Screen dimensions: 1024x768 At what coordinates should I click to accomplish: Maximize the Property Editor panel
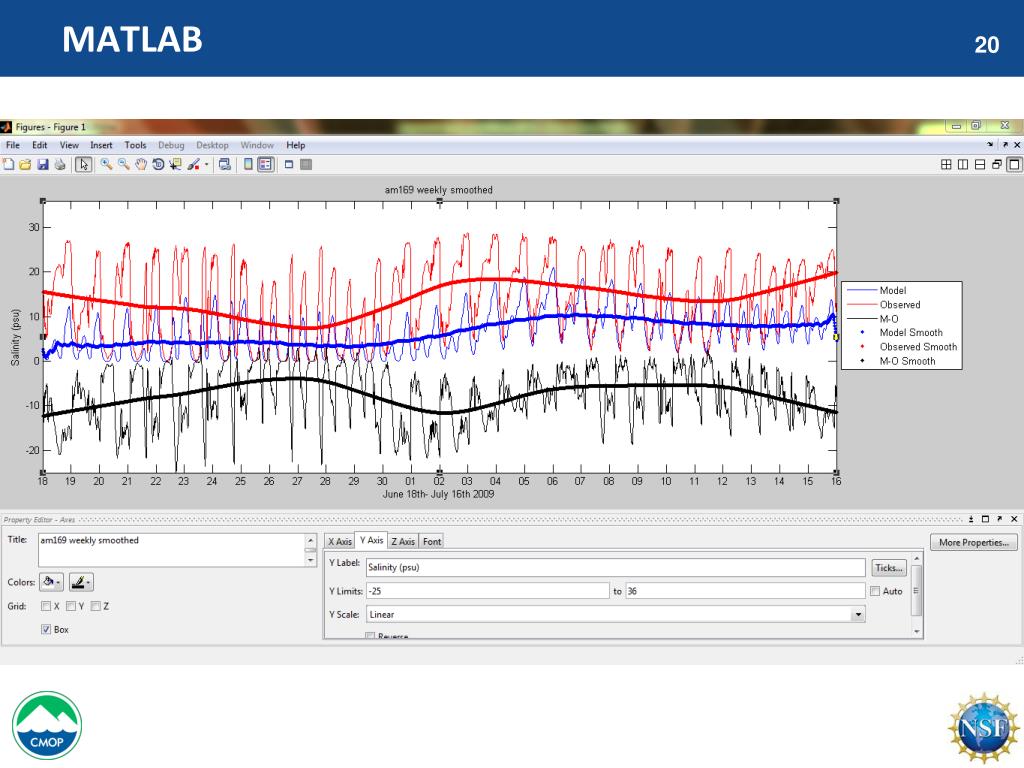pyautogui.click(x=985, y=519)
